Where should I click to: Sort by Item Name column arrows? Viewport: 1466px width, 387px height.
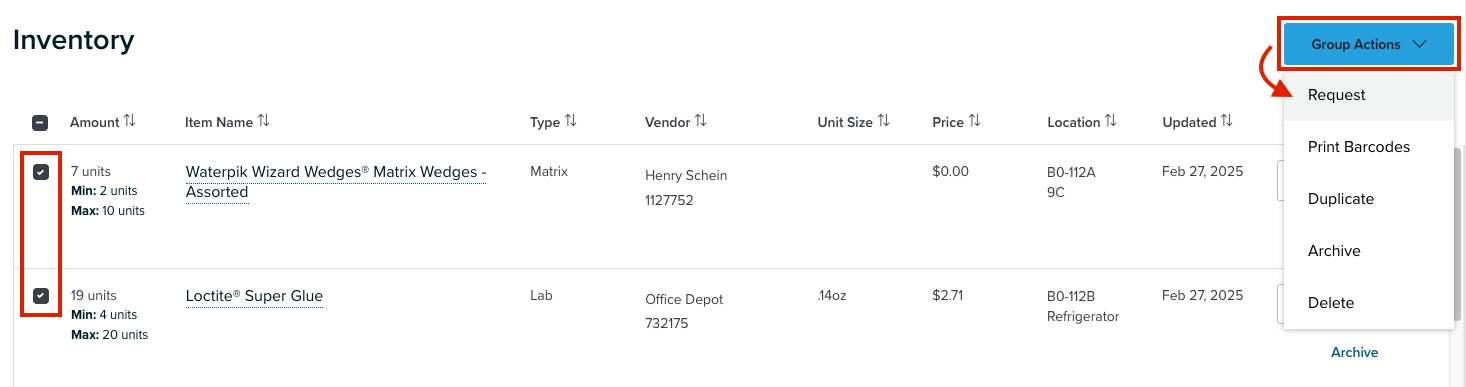click(263, 121)
